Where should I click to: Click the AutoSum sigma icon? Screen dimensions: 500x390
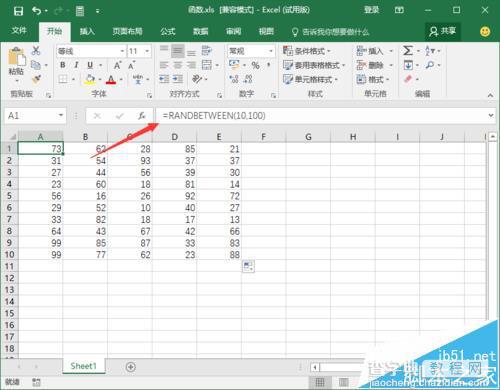tap(408, 51)
